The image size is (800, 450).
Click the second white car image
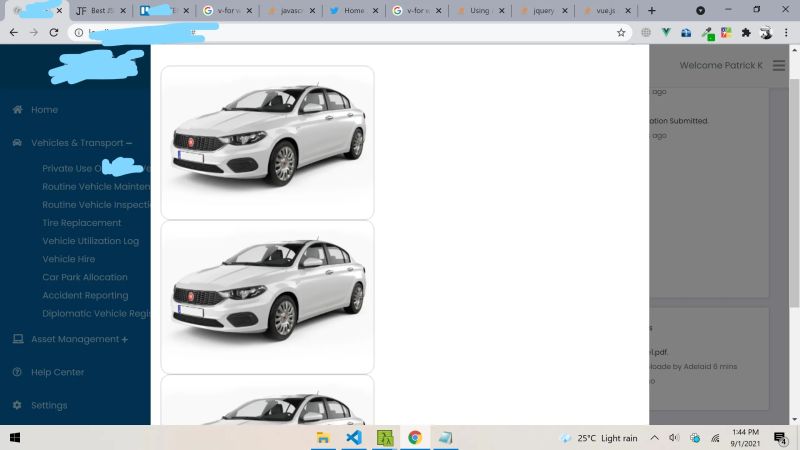coord(267,297)
